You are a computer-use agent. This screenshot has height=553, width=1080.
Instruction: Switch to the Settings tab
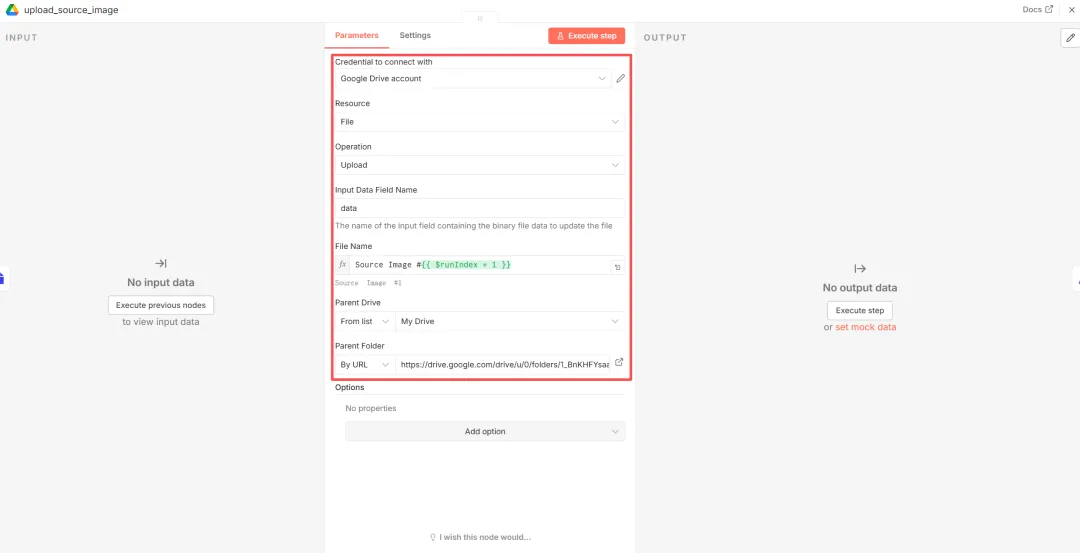(x=415, y=35)
